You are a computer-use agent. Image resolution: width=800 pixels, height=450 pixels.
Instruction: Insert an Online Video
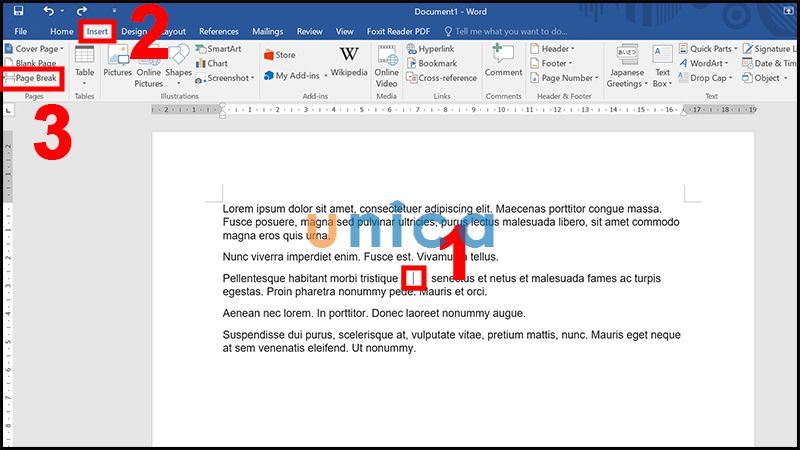pyautogui.click(x=386, y=66)
